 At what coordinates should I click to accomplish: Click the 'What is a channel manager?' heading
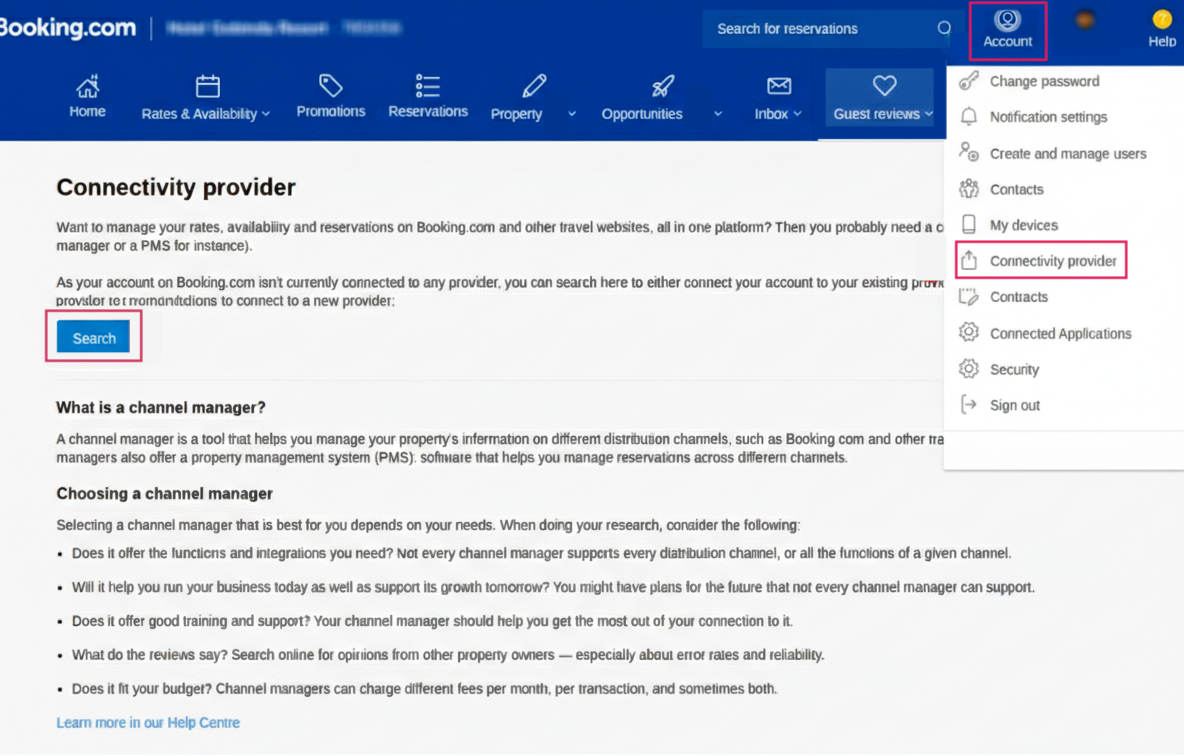coord(161,408)
